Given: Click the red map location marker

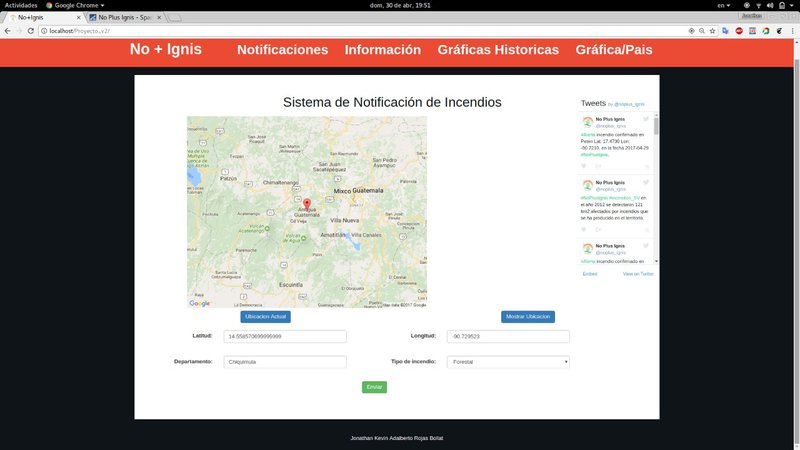Looking at the screenshot, I should tap(307, 204).
